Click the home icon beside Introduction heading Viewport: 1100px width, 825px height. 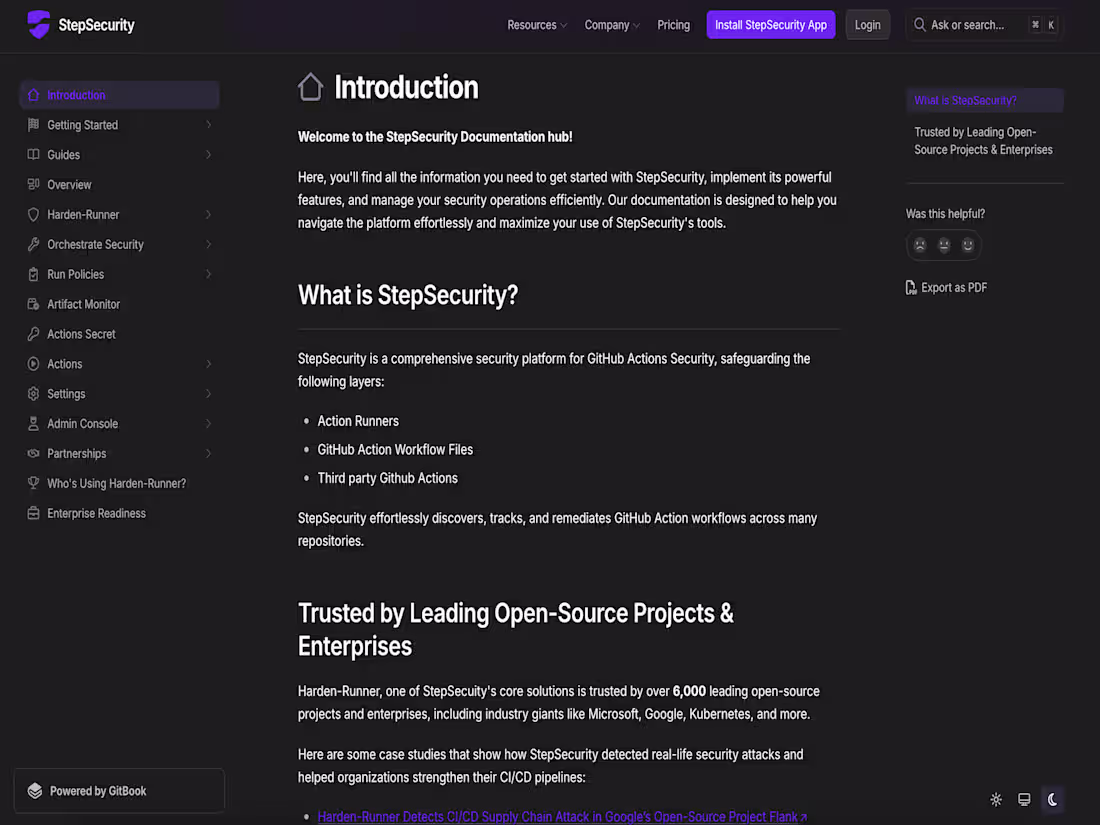[x=310, y=87]
